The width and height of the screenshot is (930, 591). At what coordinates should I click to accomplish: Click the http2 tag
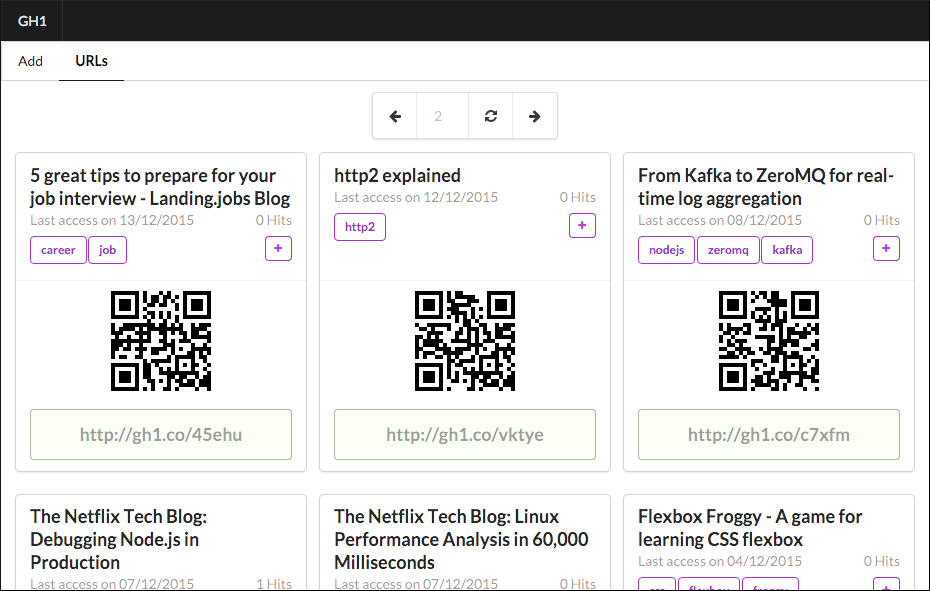(360, 227)
